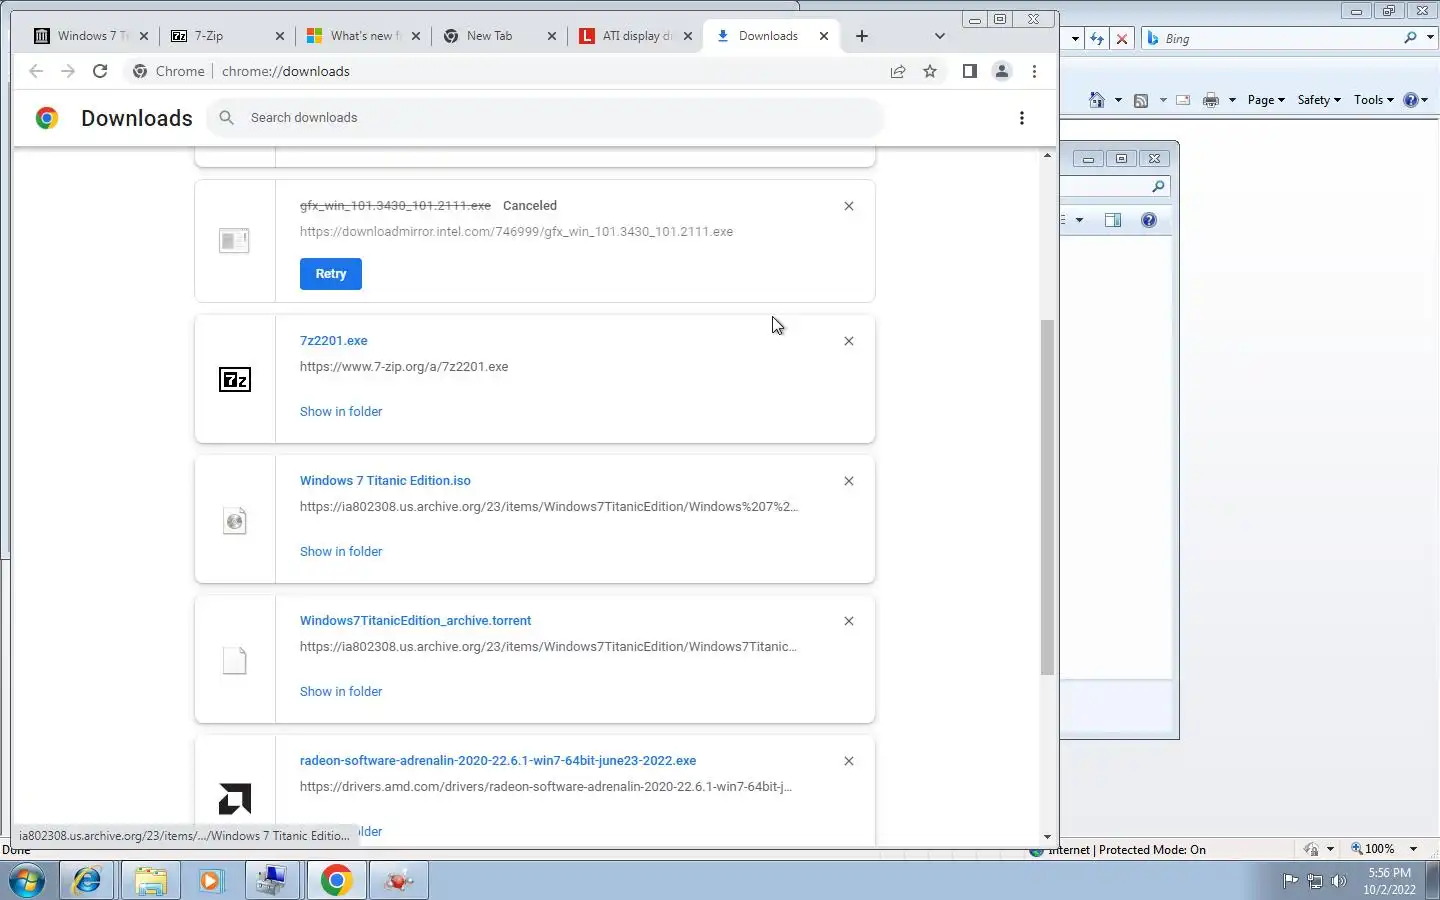Open Downloads page more actions menu
Screen dimensions: 1440x900
(1021, 118)
